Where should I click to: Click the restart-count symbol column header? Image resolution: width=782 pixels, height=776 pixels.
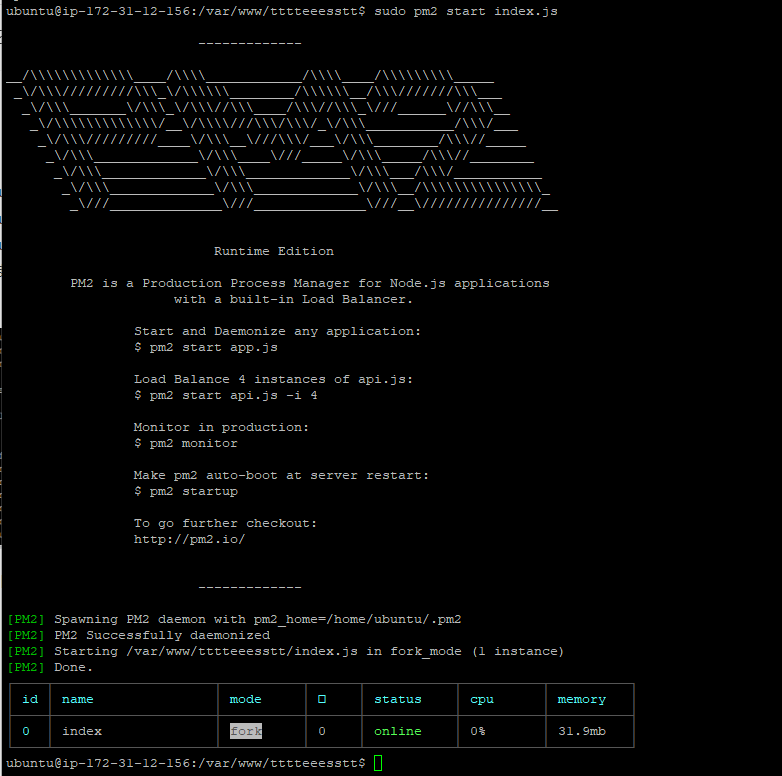tap(322, 699)
